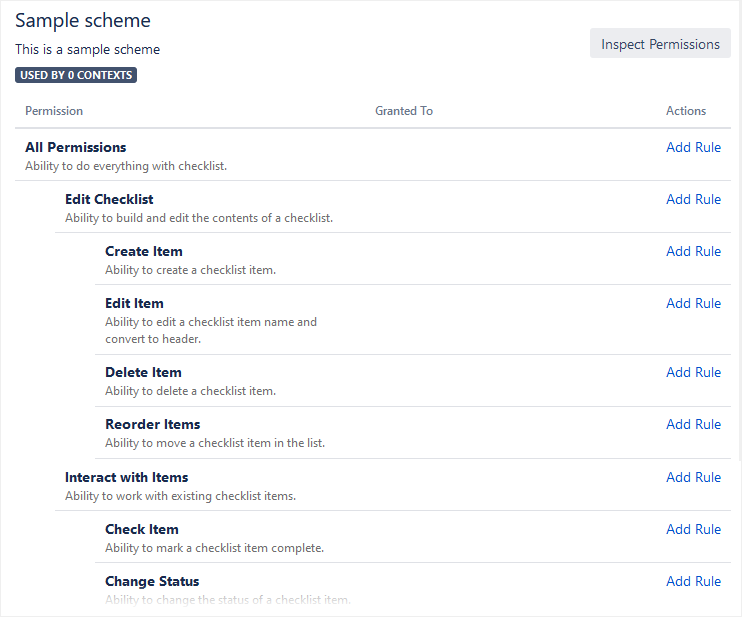The height and width of the screenshot is (617, 742).
Task: Add Rule for Edit Checklist permission
Action: pos(693,199)
